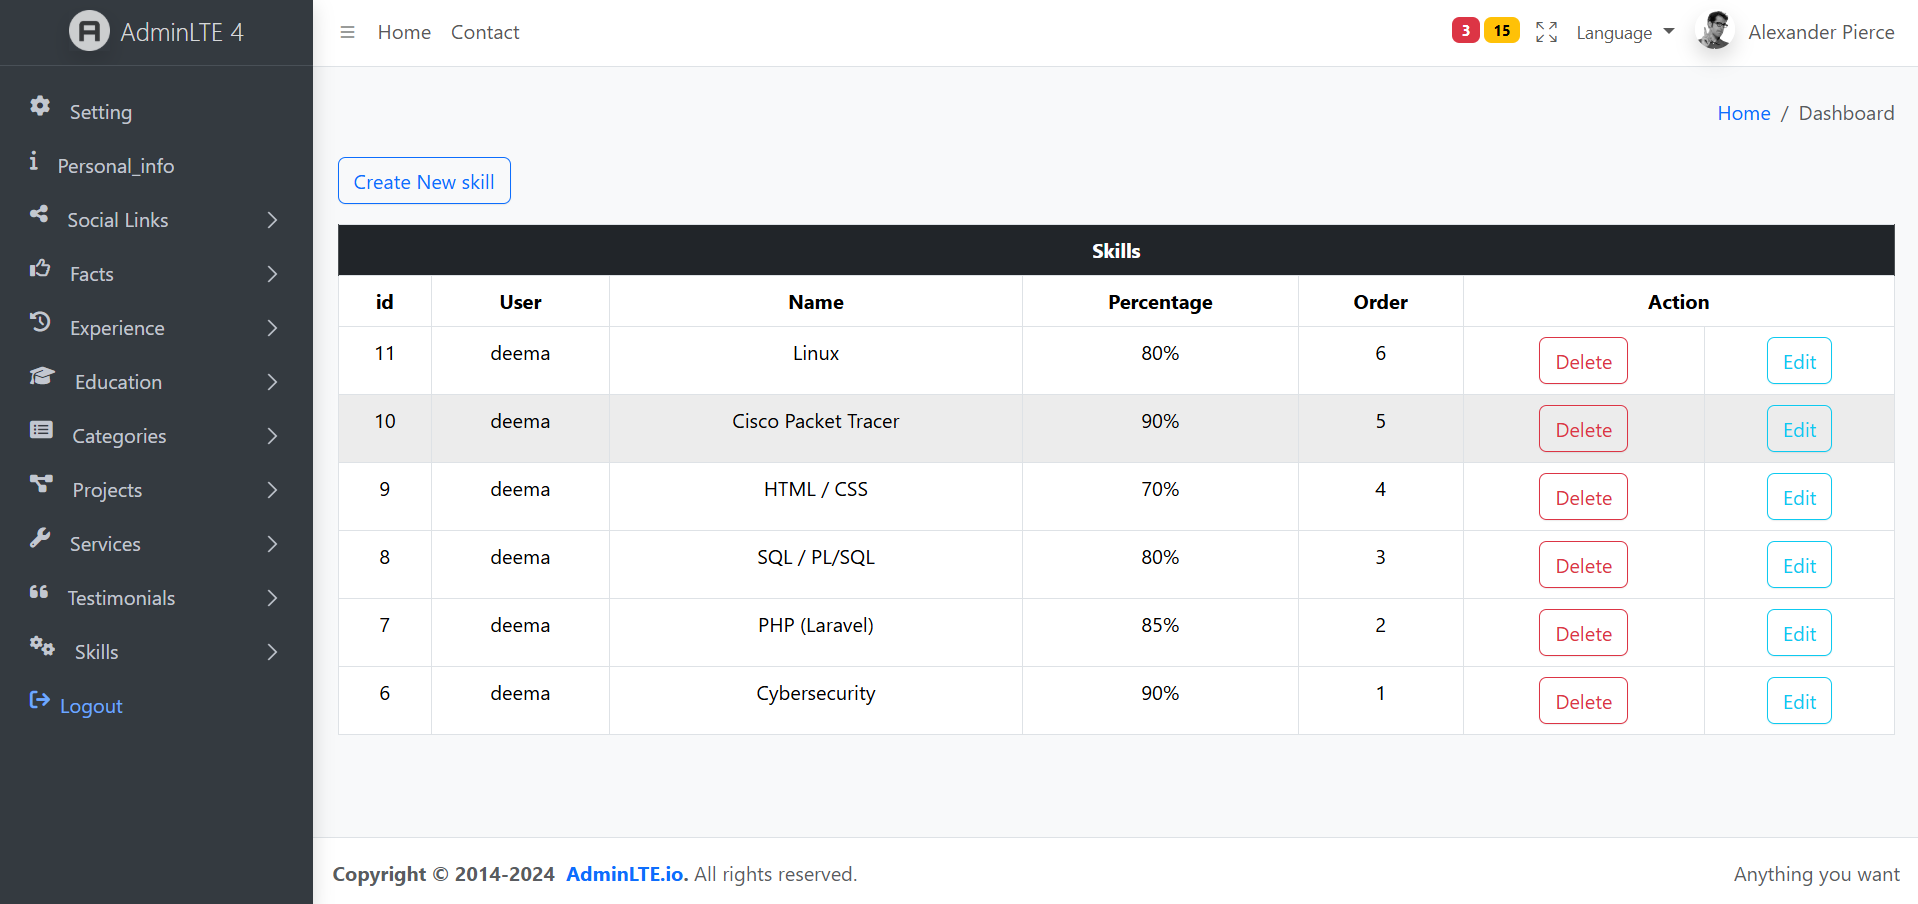Click the Alexander Pierce user name
The width and height of the screenshot is (1918, 904).
[x=1821, y=32]
